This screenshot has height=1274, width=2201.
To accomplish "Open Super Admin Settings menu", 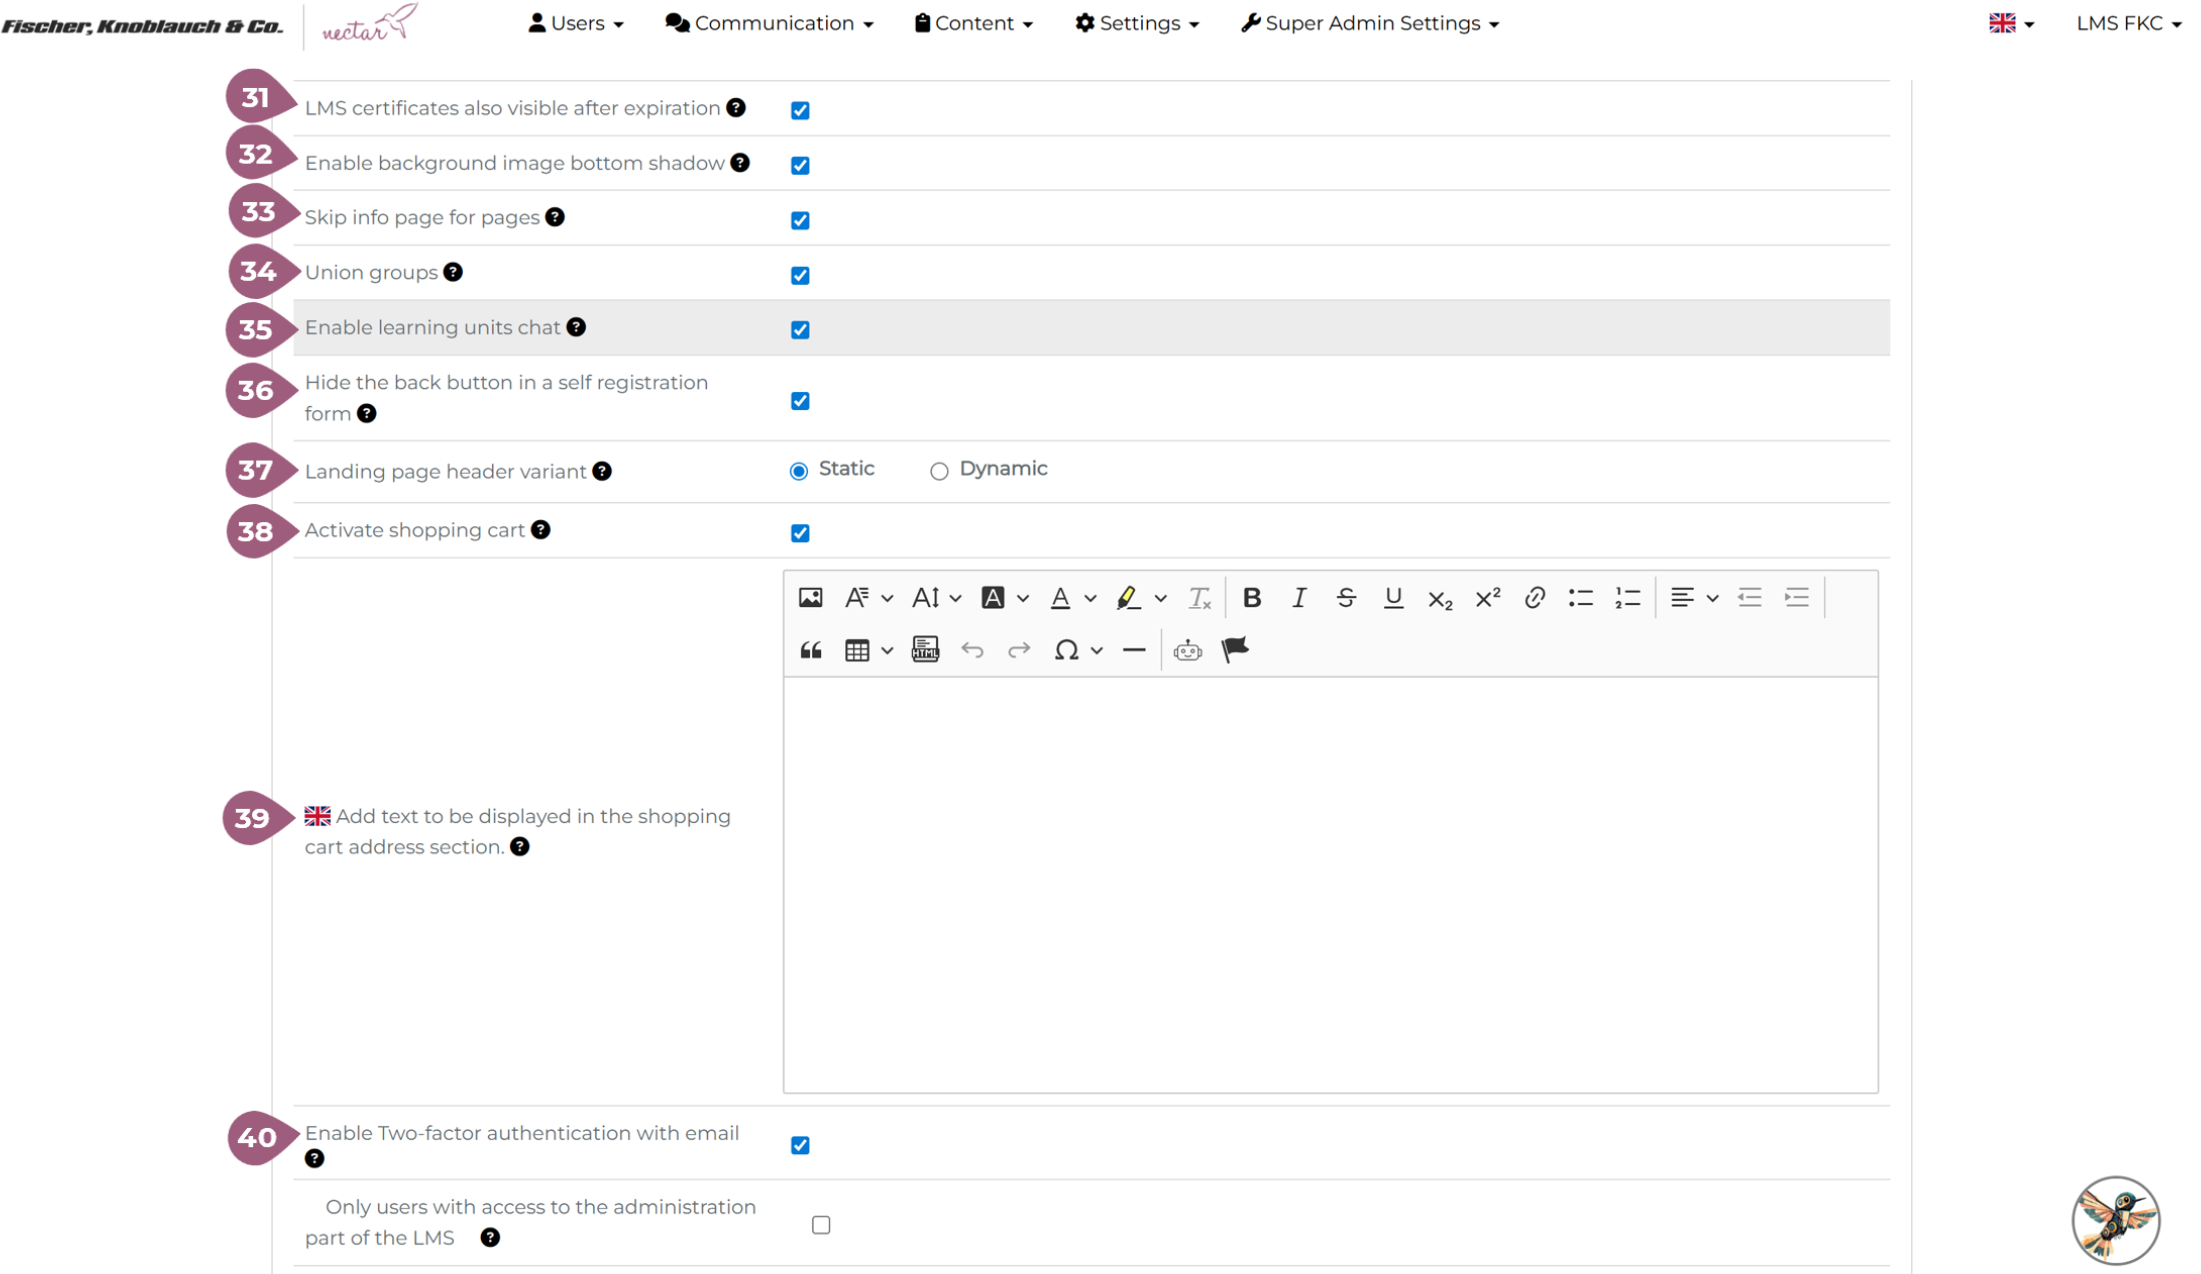I will (x=1370, y=23).
